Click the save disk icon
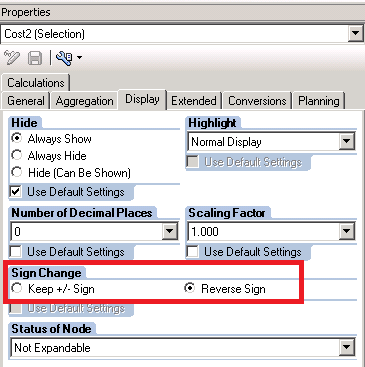The width and height of the screenshot is (365, 367). click(x=35, y=58)
